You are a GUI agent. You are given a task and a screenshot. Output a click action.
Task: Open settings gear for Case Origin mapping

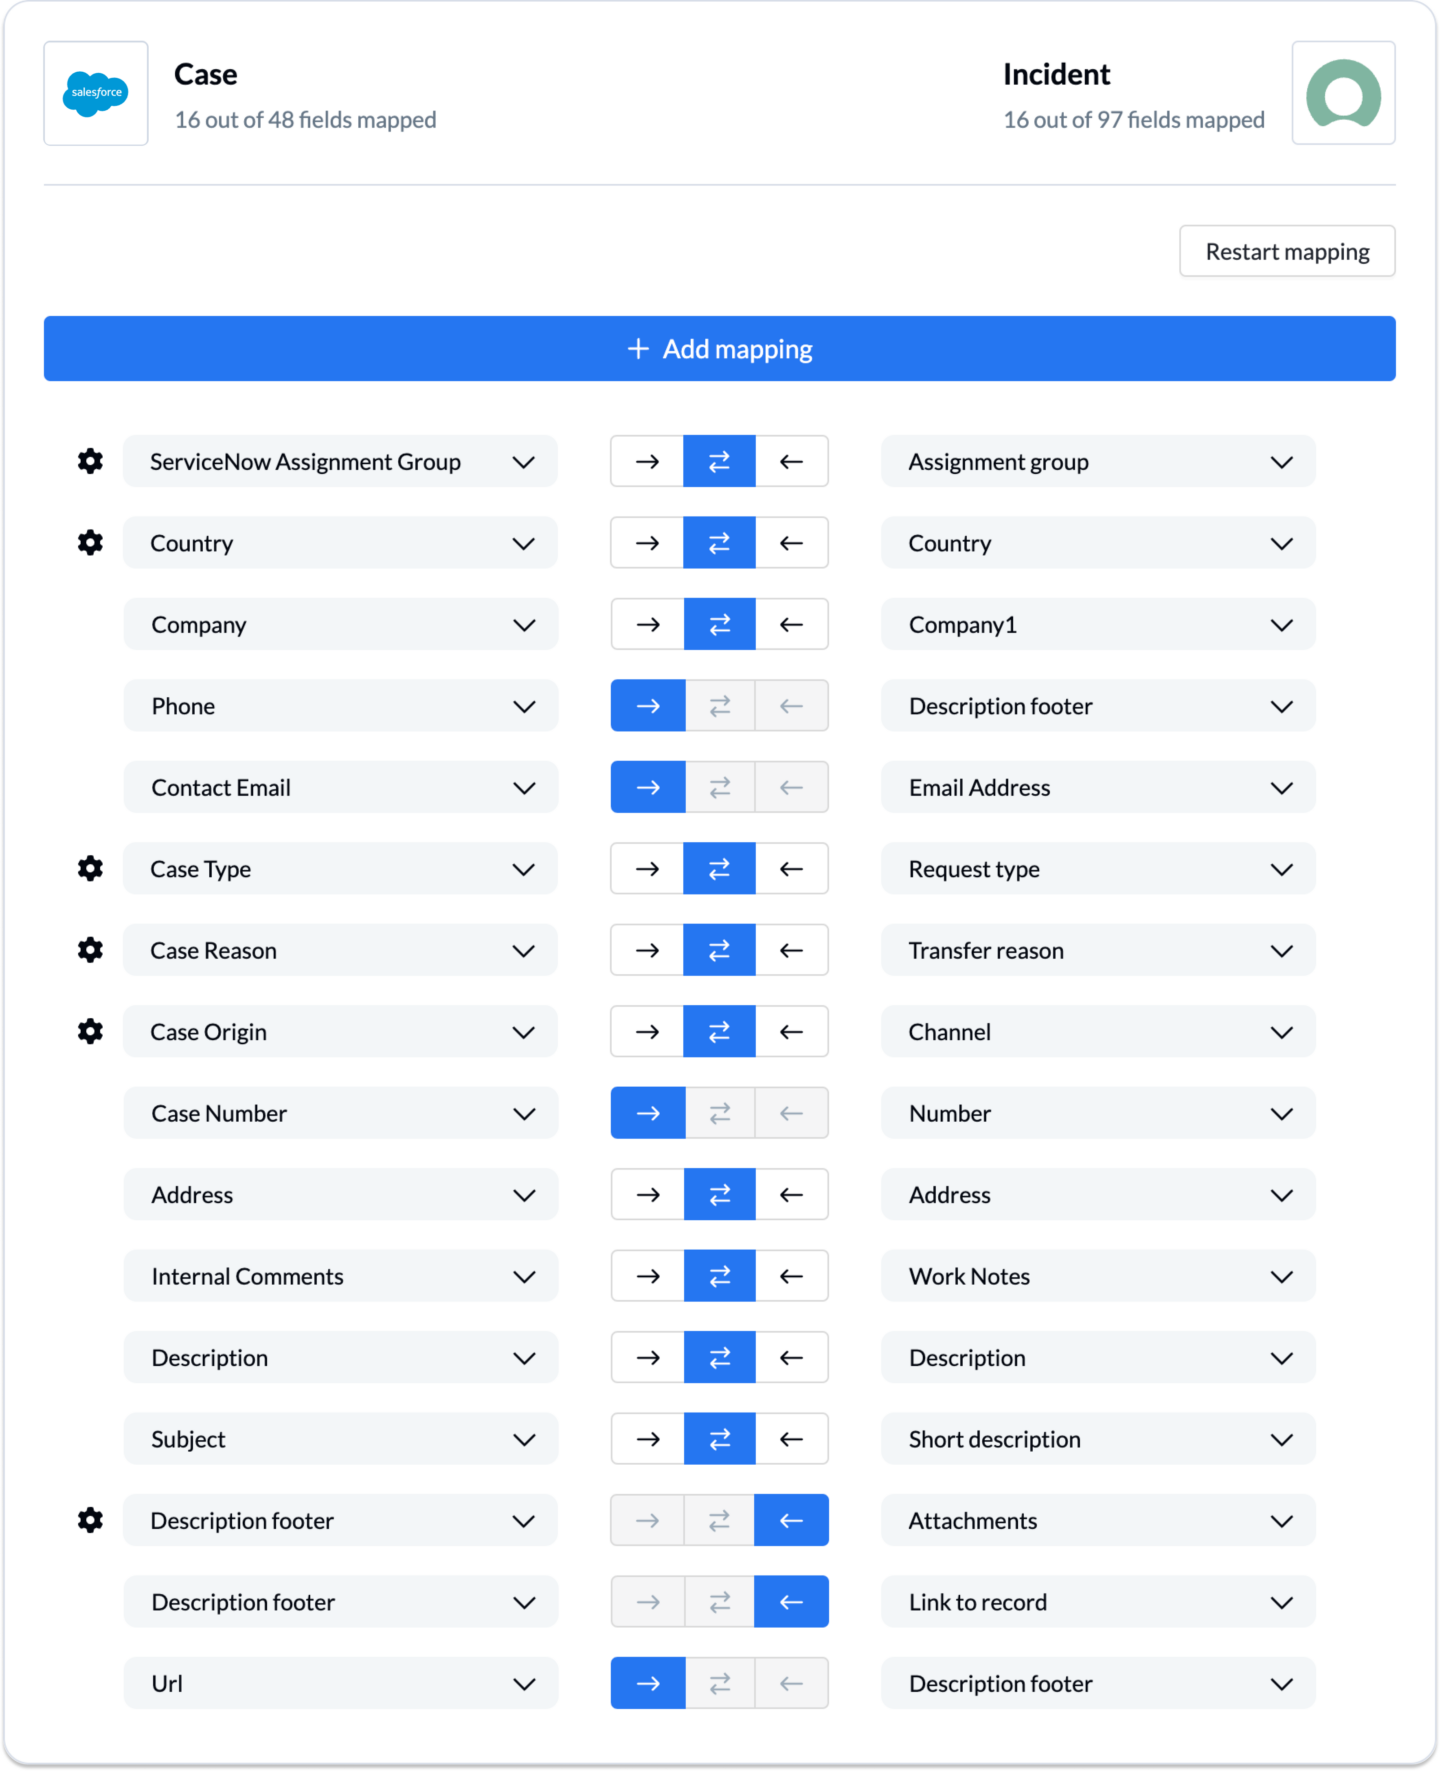point(91,1031)
